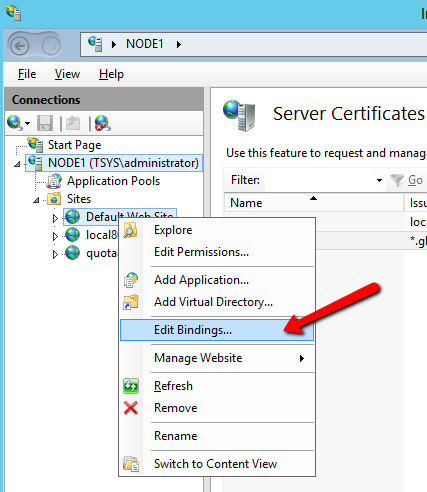Image resolution: width=427 pixels, height=492 pixels.
Task: Click the Add Application icon in menu
Action: (x=131, y=280)
